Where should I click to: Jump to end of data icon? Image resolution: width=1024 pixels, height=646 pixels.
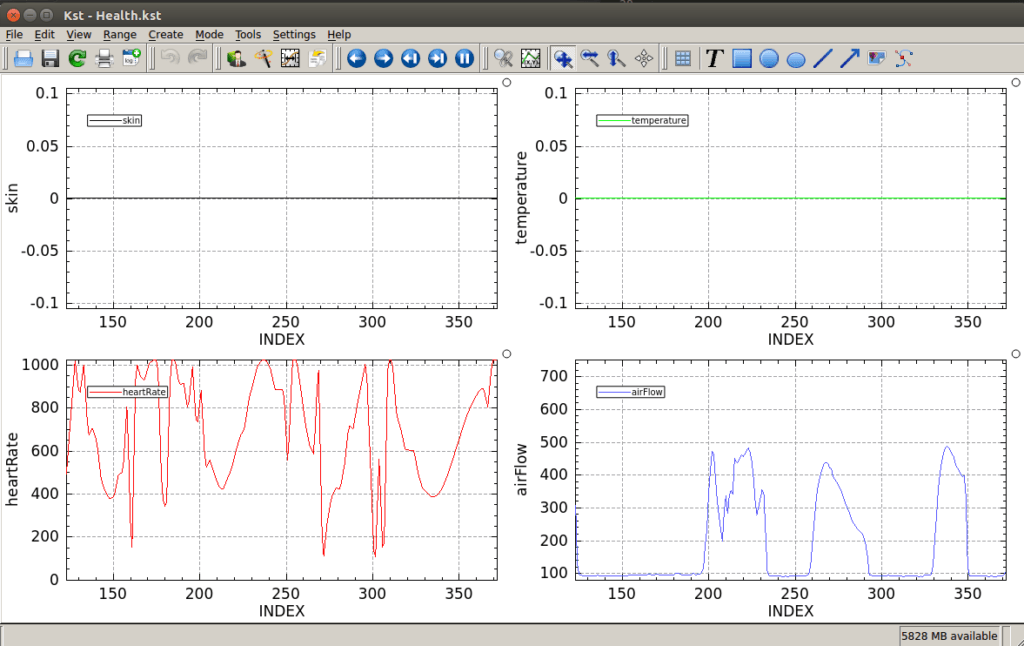coord(437,59)
